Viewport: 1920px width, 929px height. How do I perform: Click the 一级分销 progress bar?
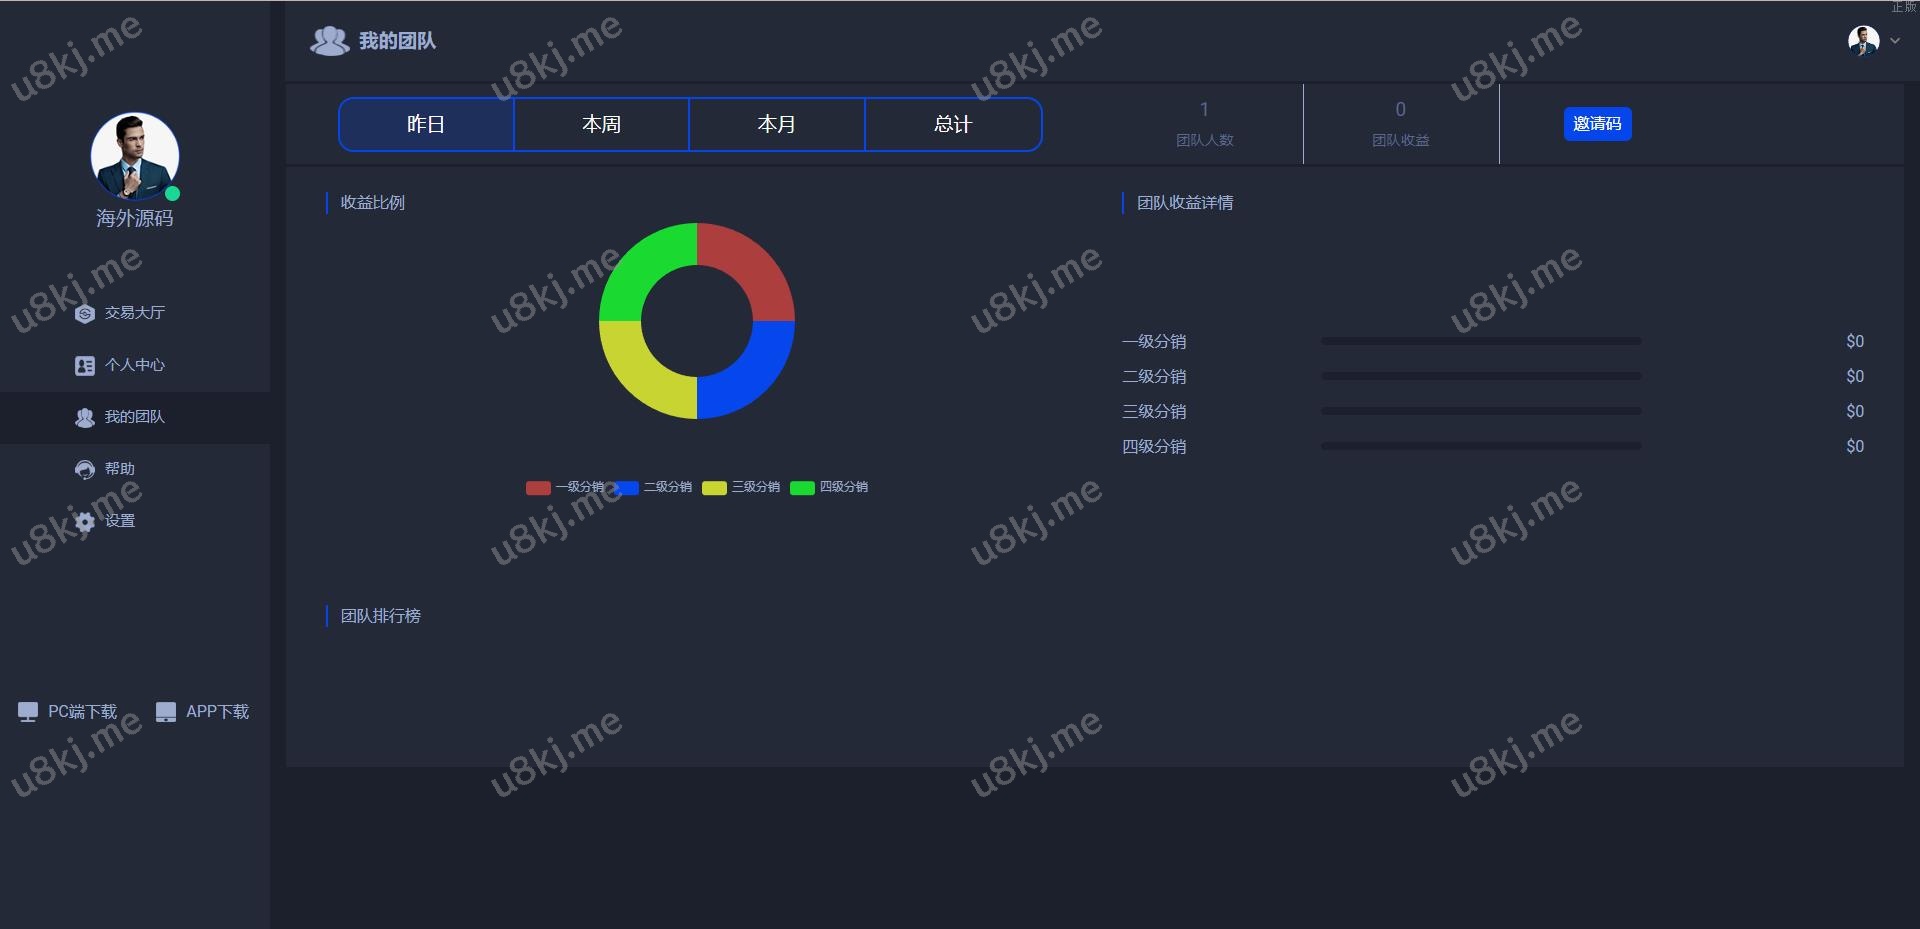(x=1480, y=342)
